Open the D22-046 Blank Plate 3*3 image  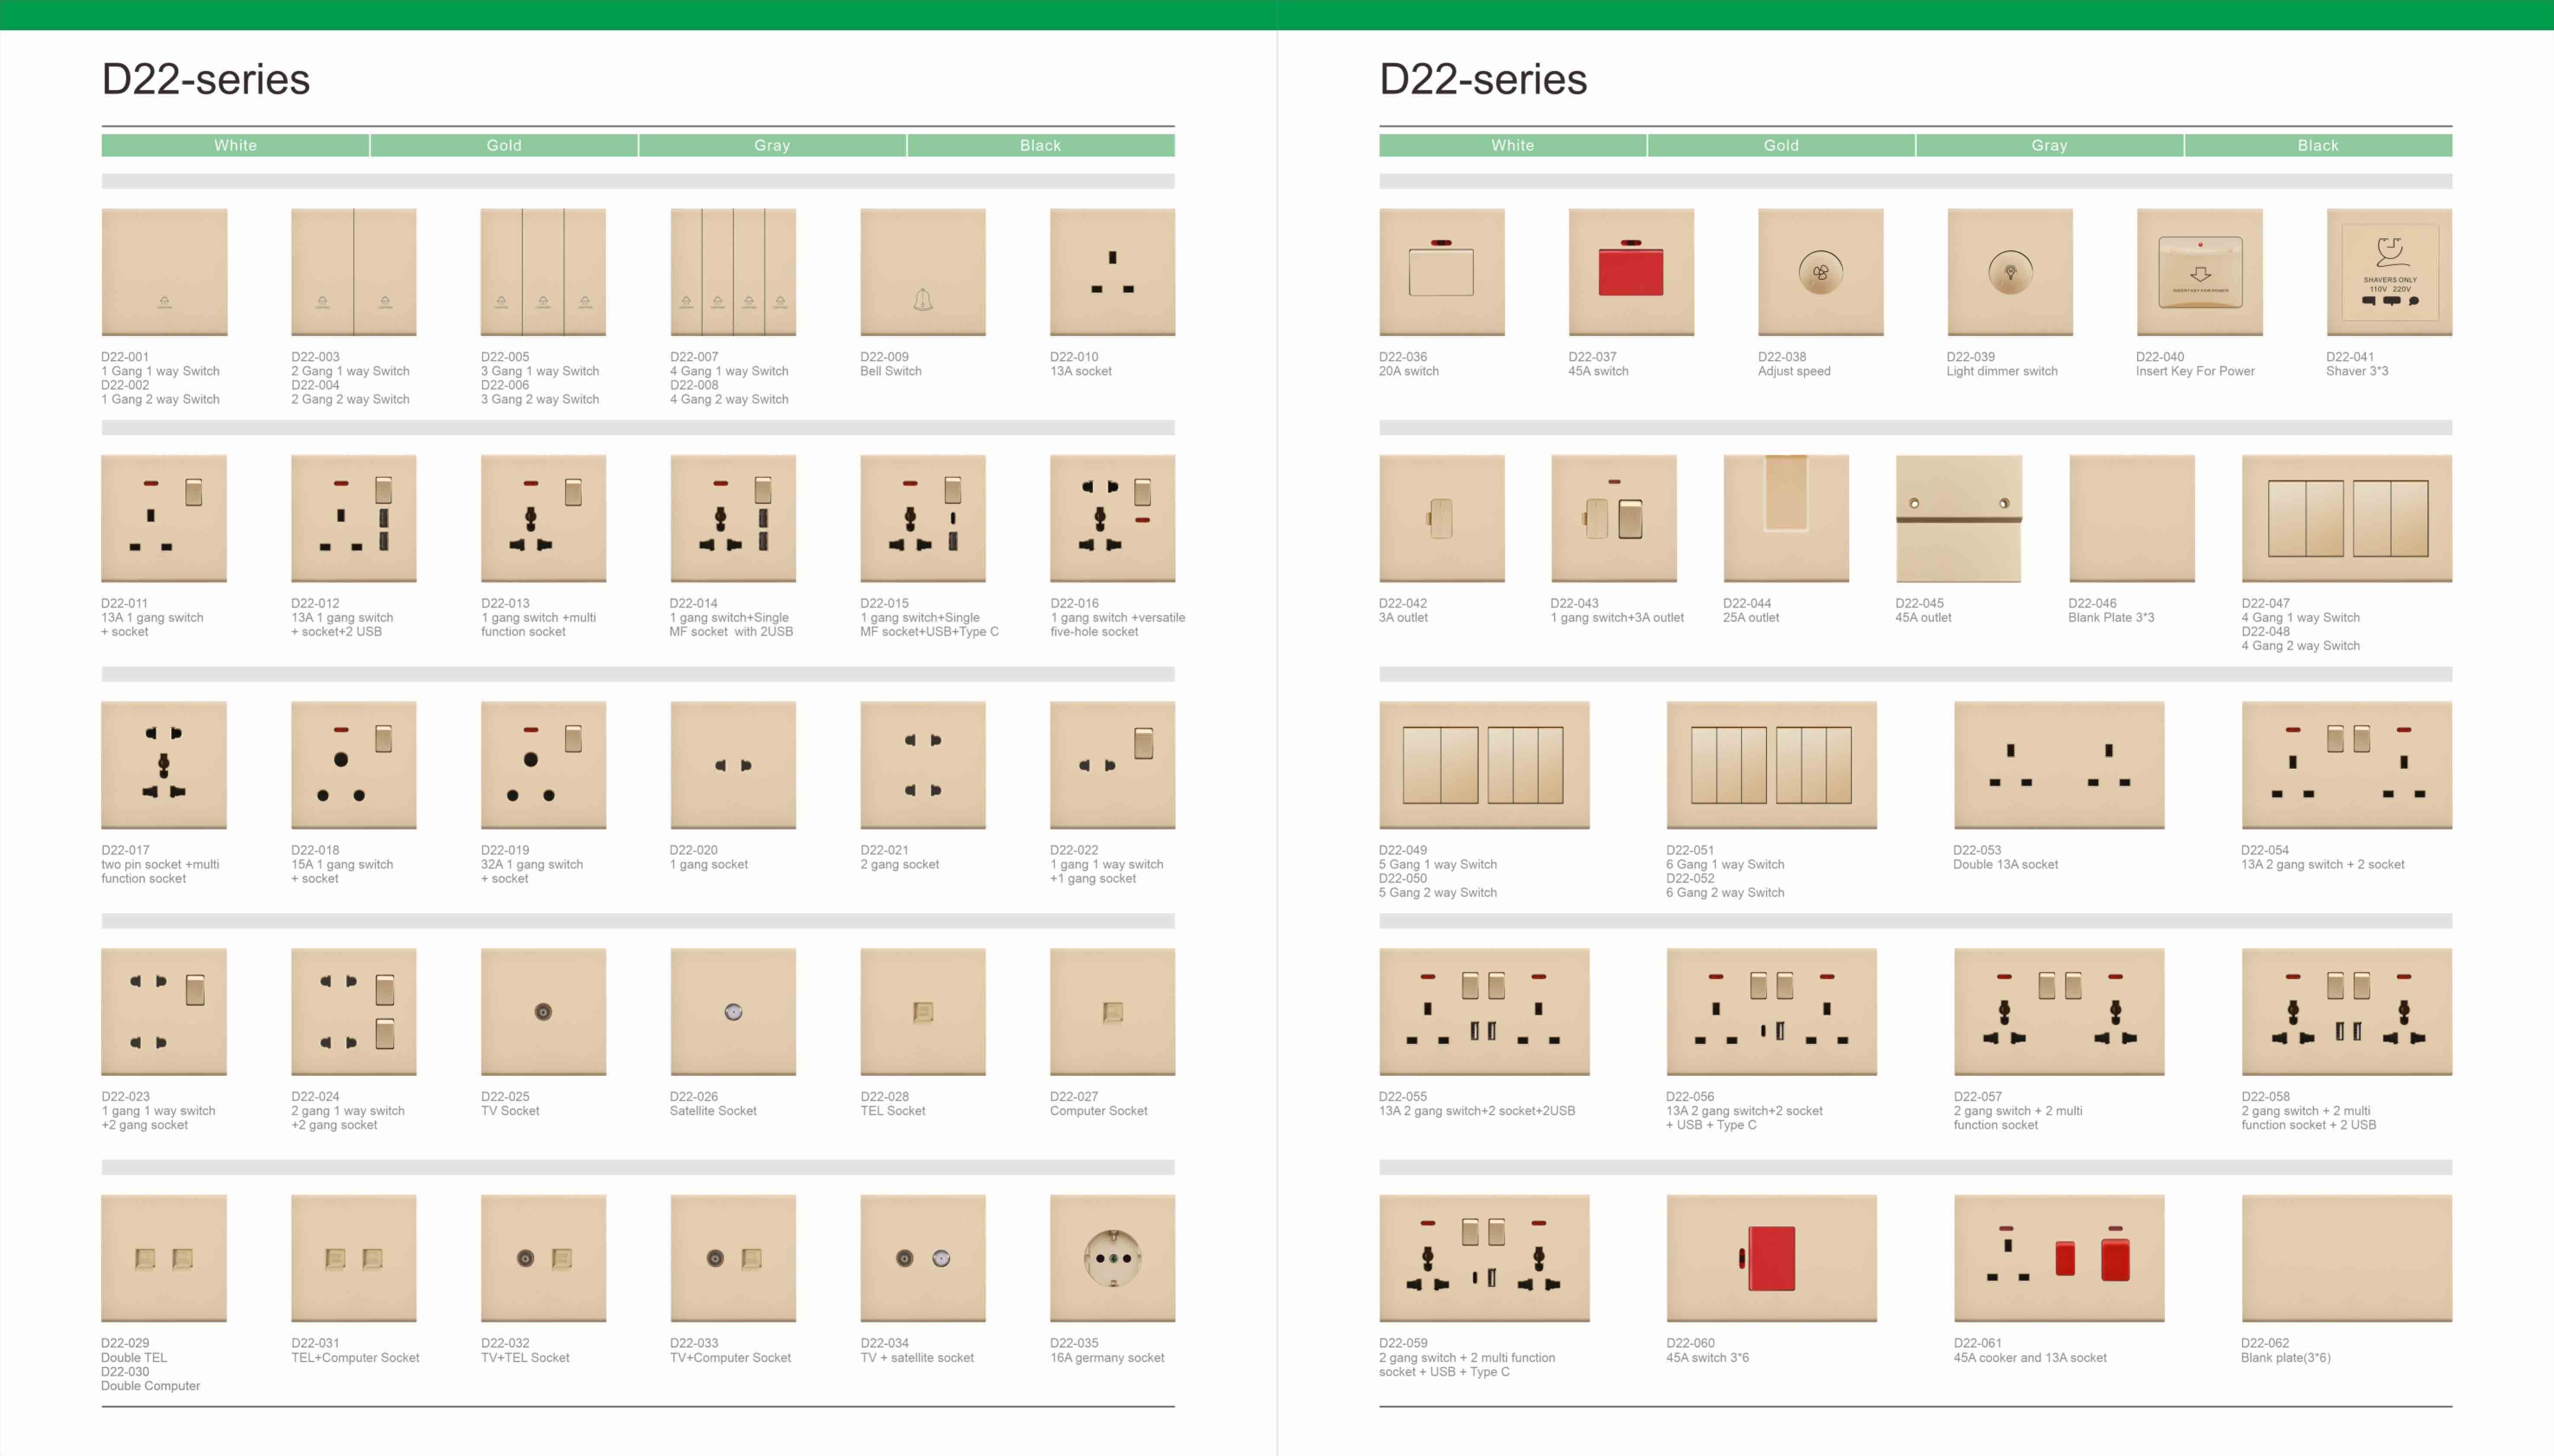pyautogui.click(x=2132, y=518)
